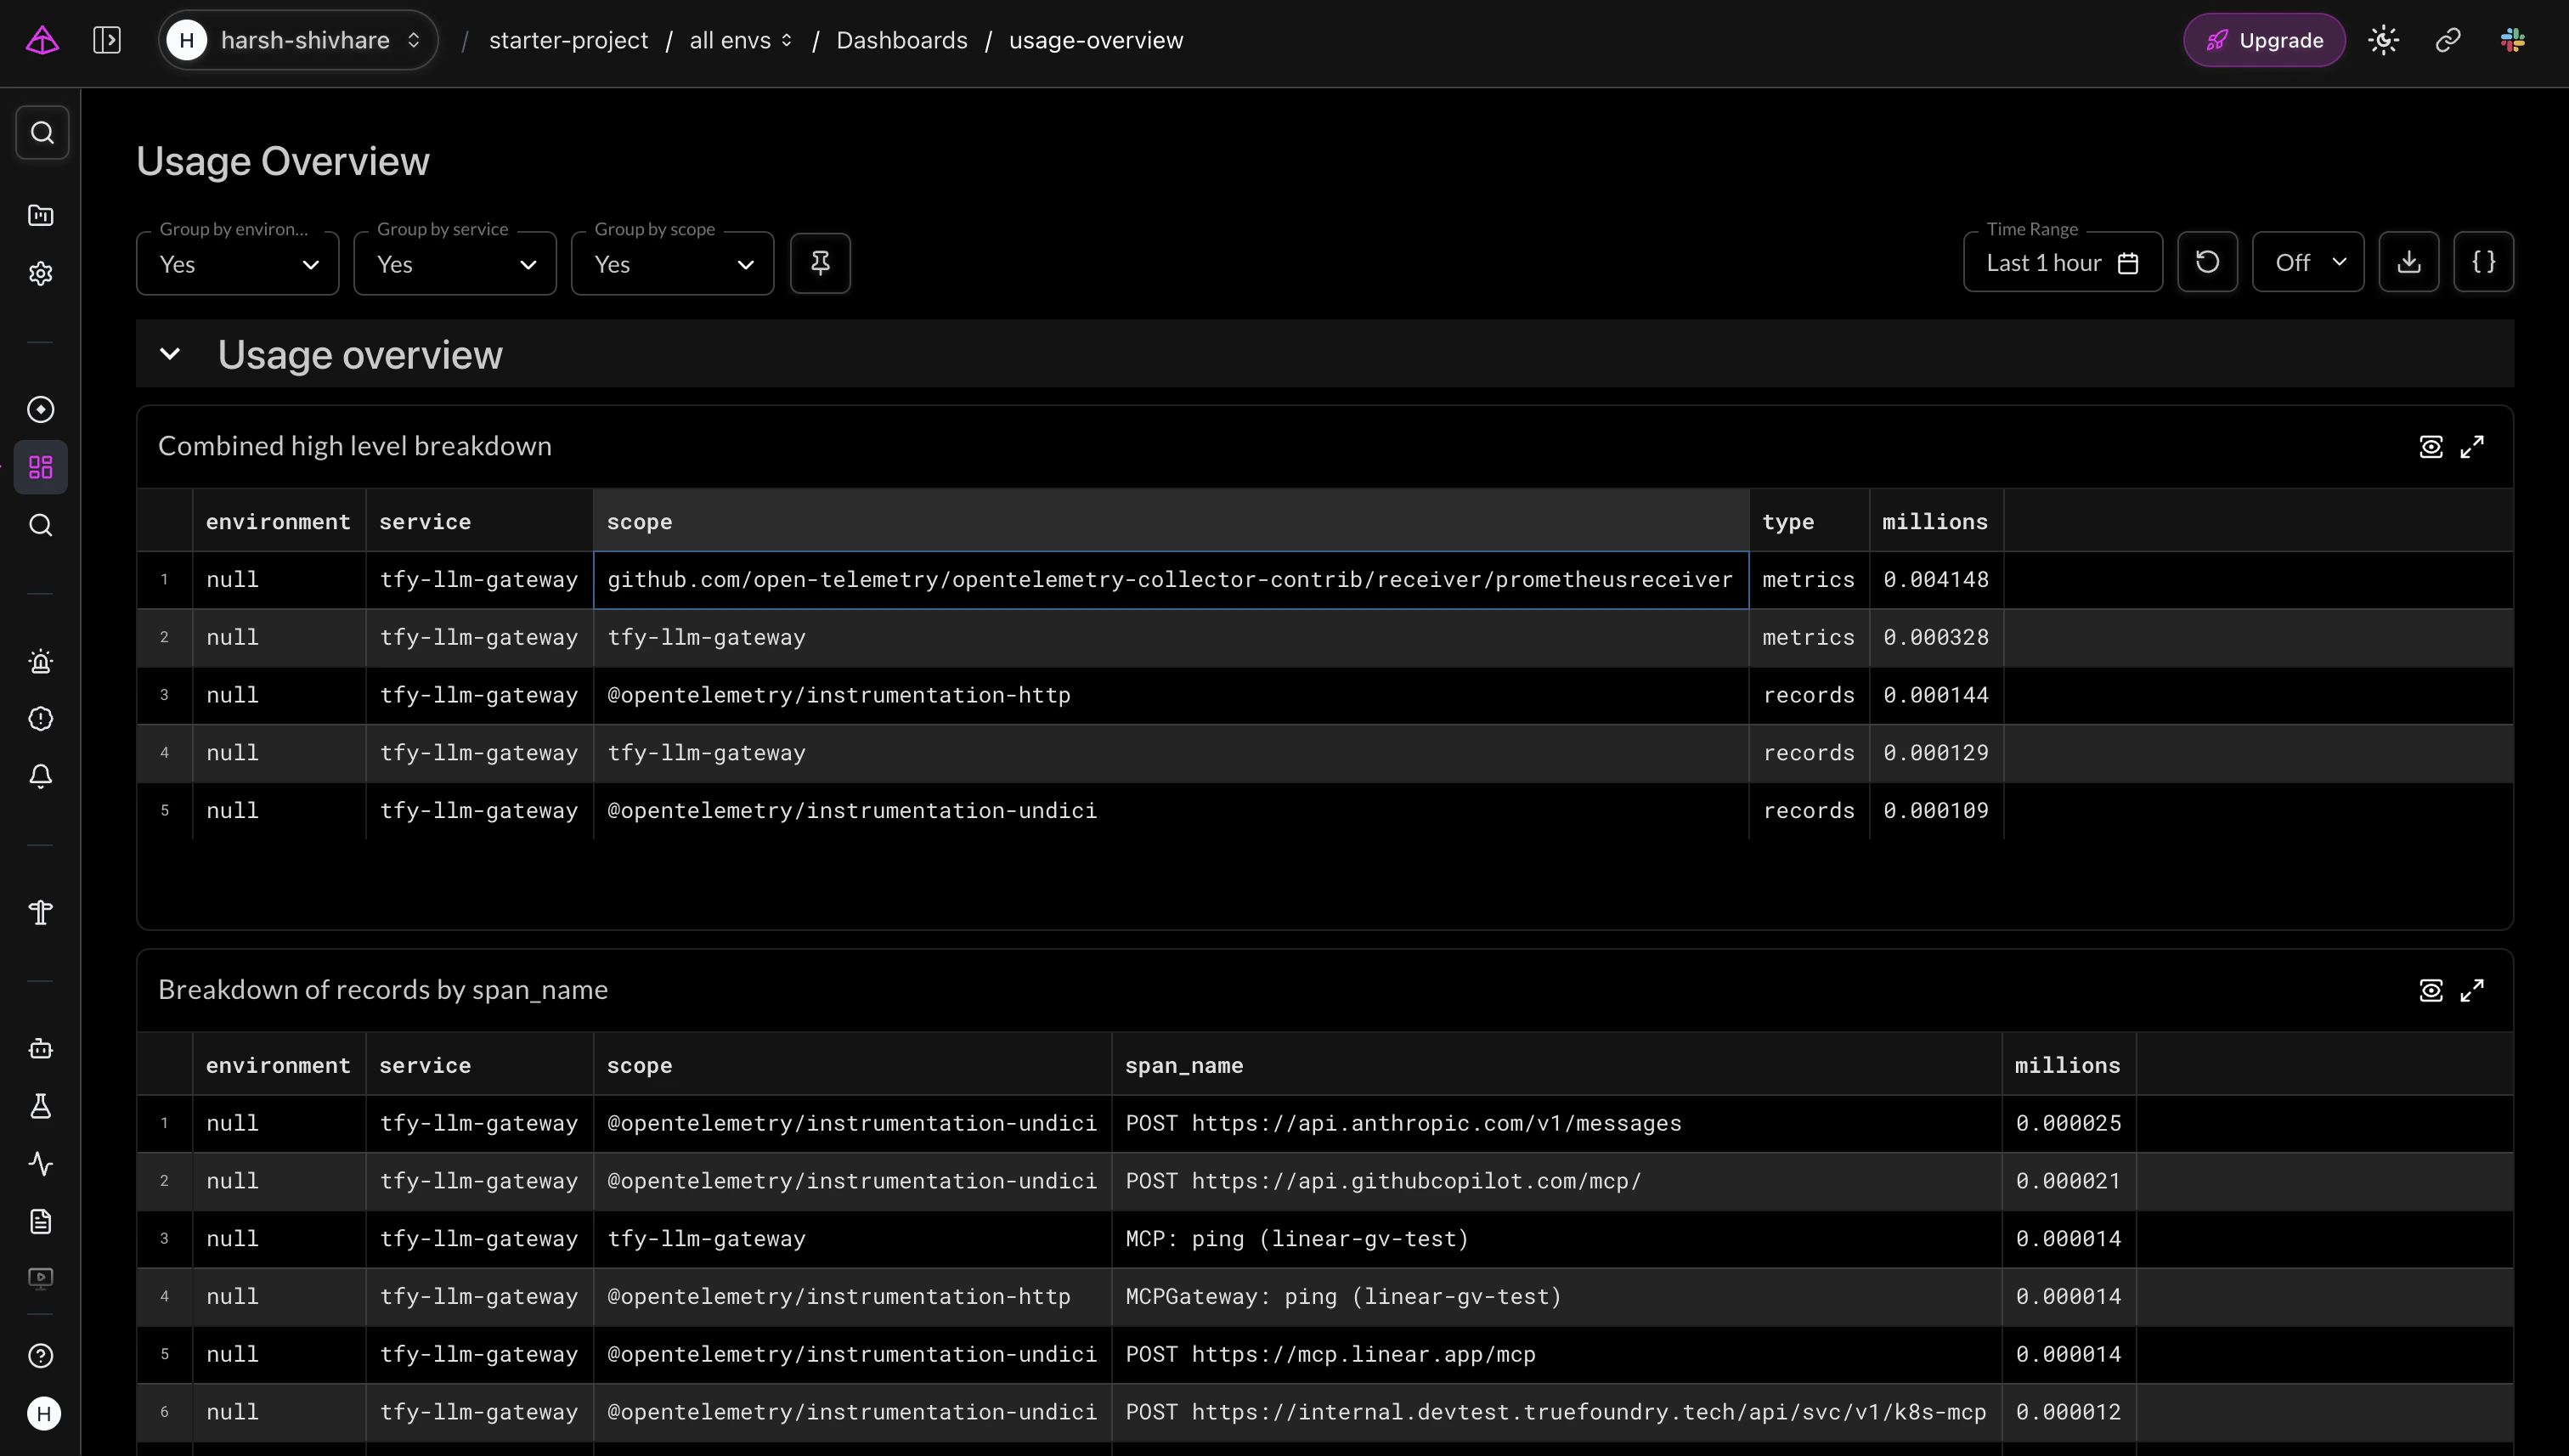Image resolution: width=2569 pixels, height=1456 pixels.
Task: Open the Dashboards grid sidebar icon
Action: [x=41, y=467]
